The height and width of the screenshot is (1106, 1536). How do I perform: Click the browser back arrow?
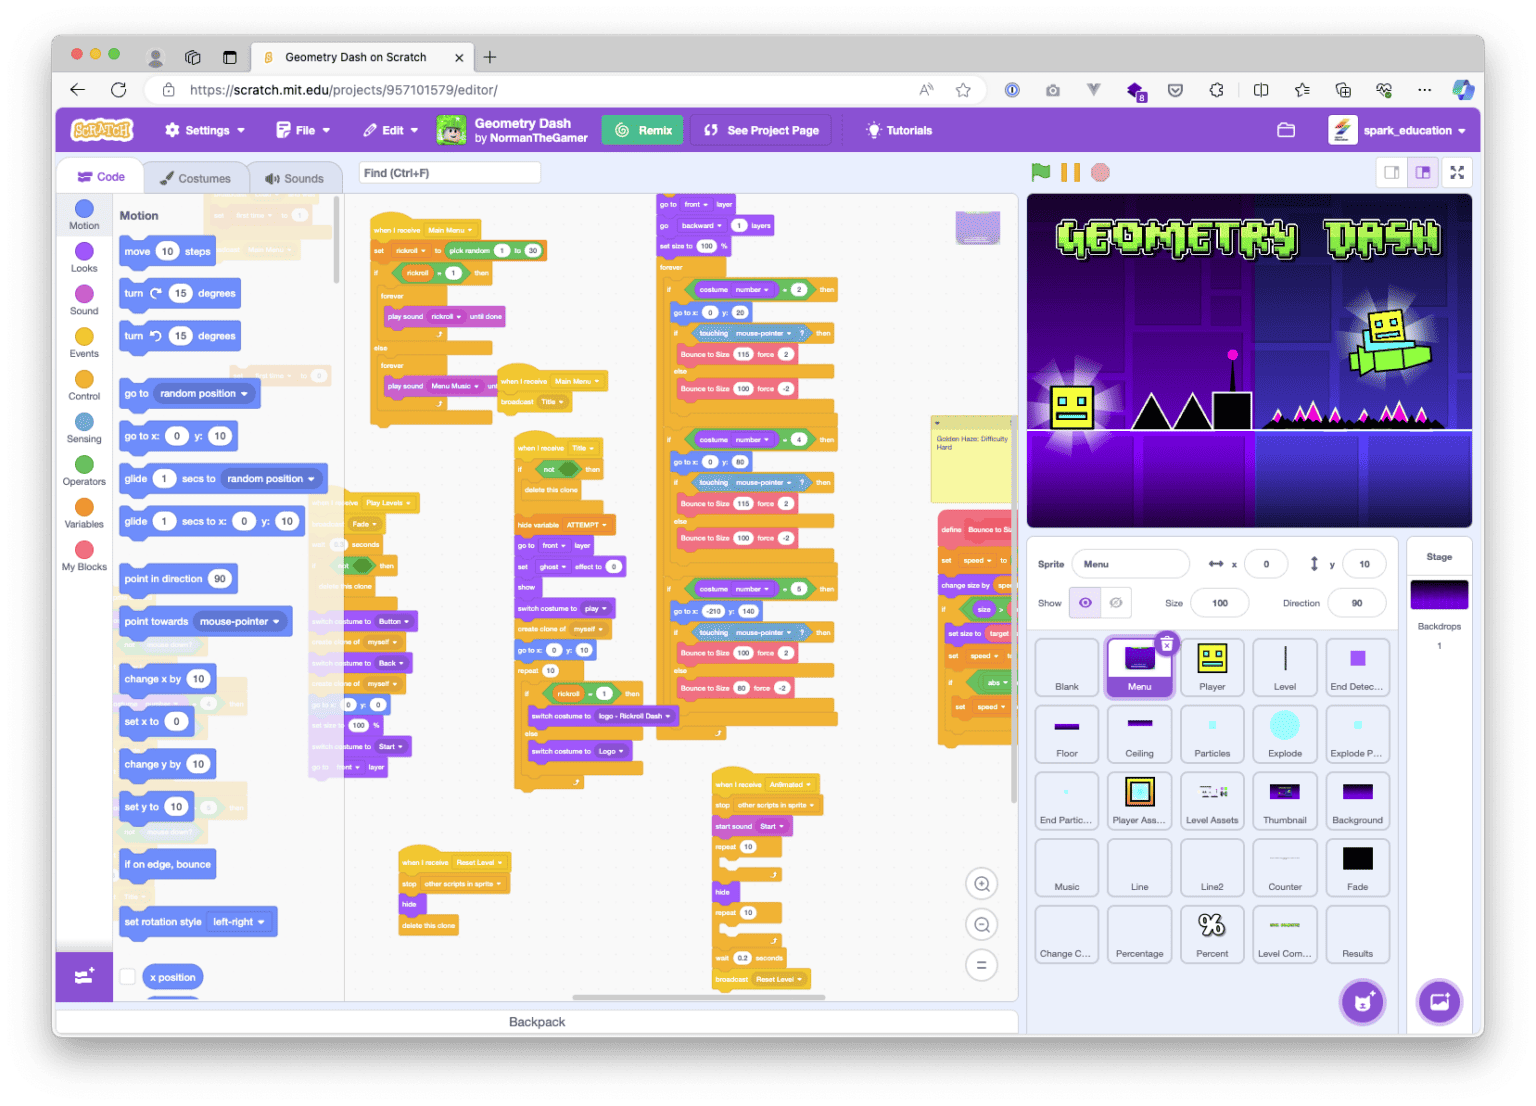77,90
